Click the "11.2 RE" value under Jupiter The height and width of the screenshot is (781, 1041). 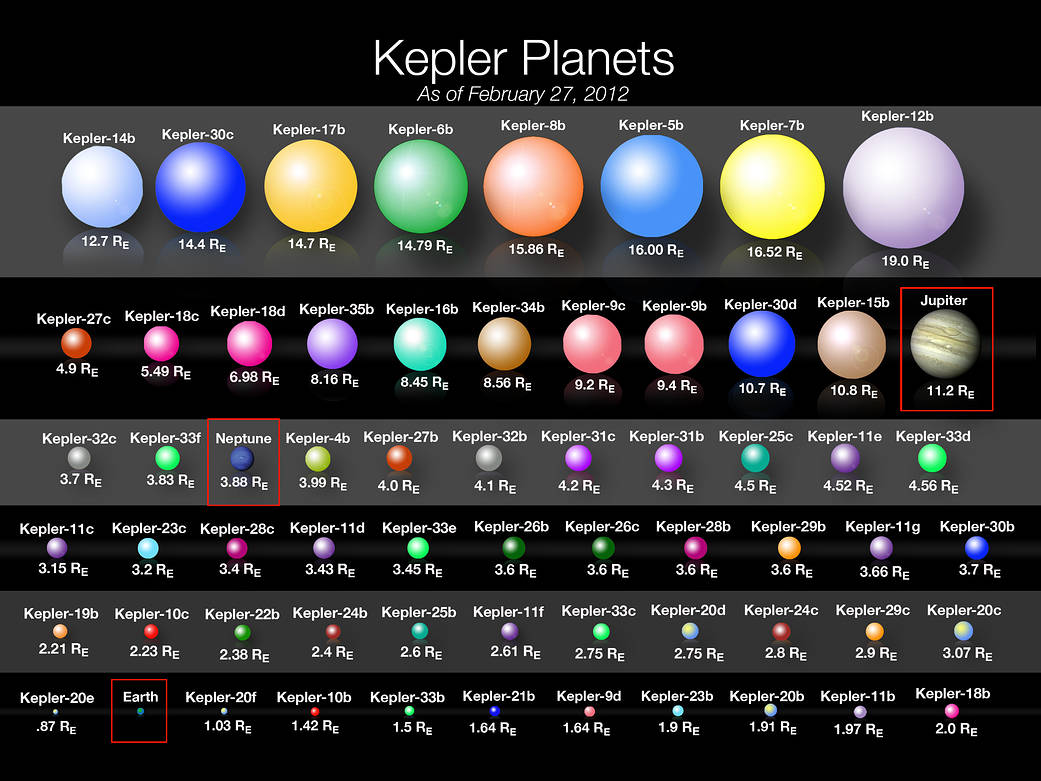(950, 391)
